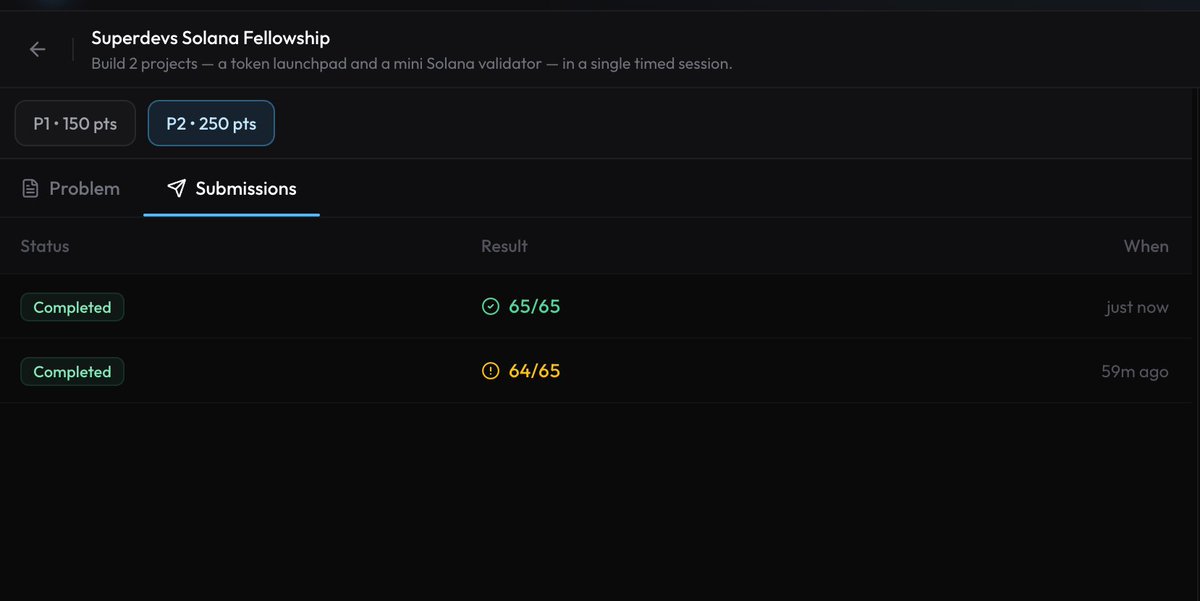Click the green check icon next to 65/65
The image size is (1200, 601).
[490, 307]
